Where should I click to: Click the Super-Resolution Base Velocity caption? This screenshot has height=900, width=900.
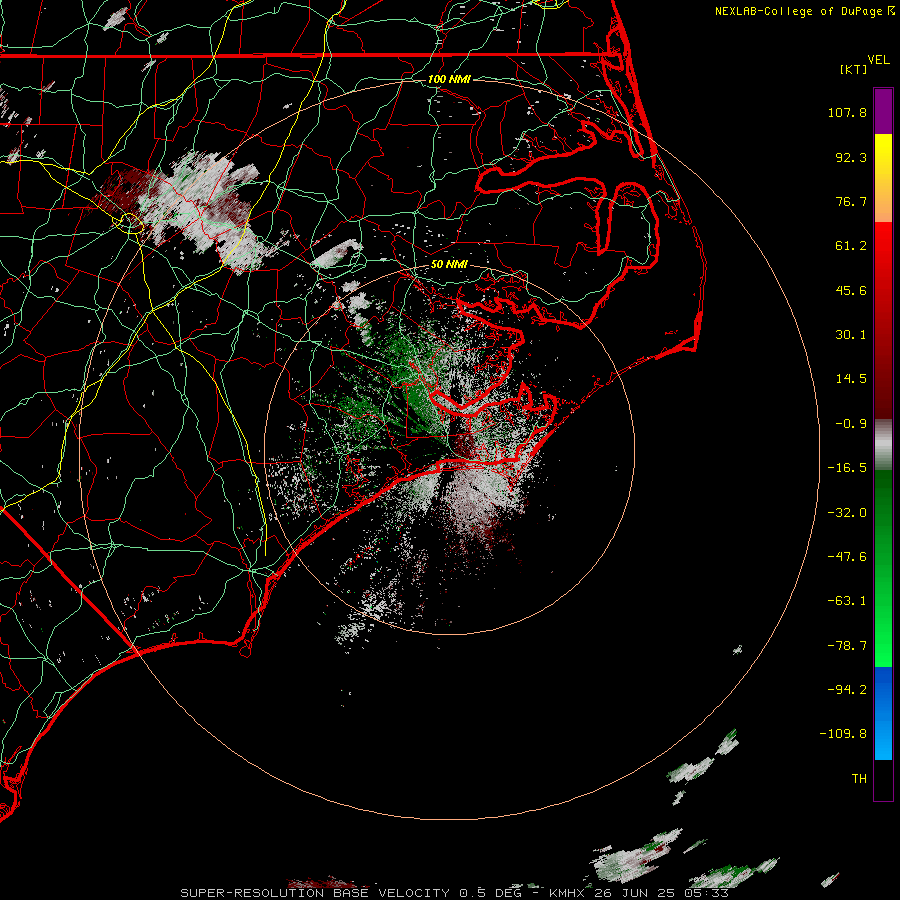point(454,893)
